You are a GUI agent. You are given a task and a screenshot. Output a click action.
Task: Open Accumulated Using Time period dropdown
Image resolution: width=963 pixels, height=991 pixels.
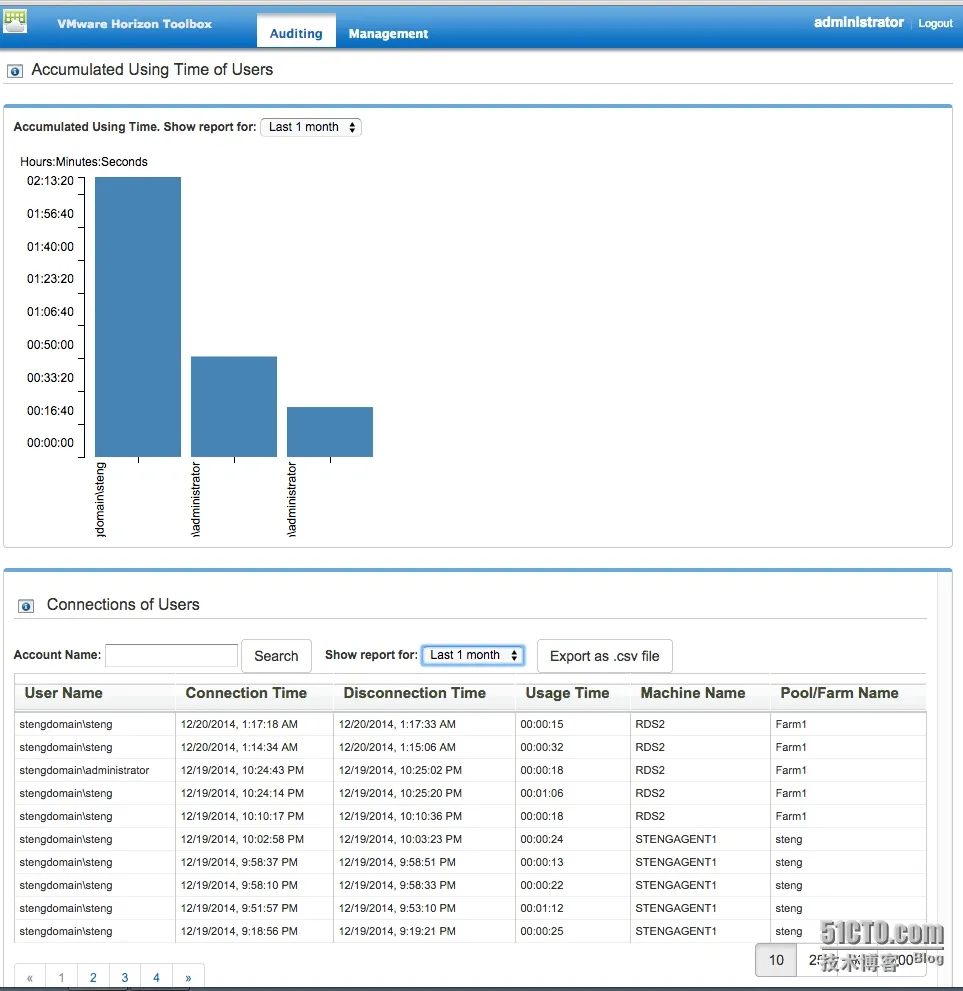311,127
